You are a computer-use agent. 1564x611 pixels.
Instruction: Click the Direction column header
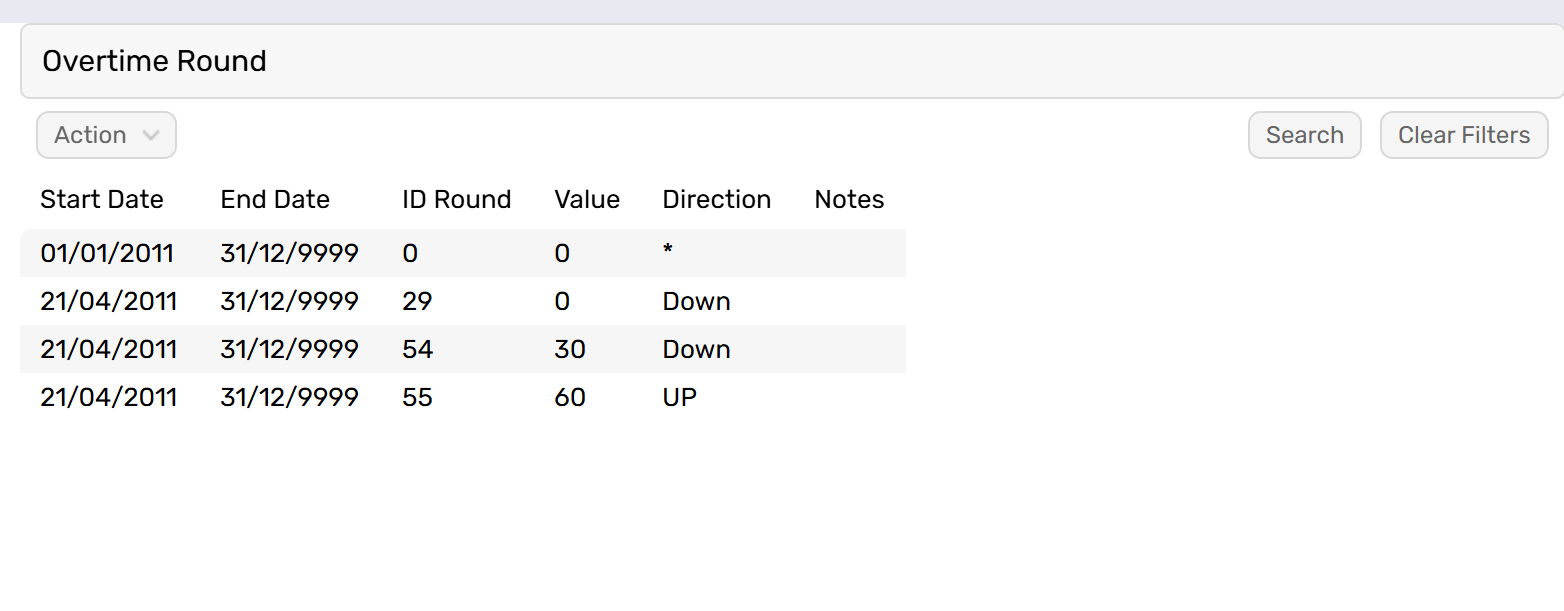716,200
